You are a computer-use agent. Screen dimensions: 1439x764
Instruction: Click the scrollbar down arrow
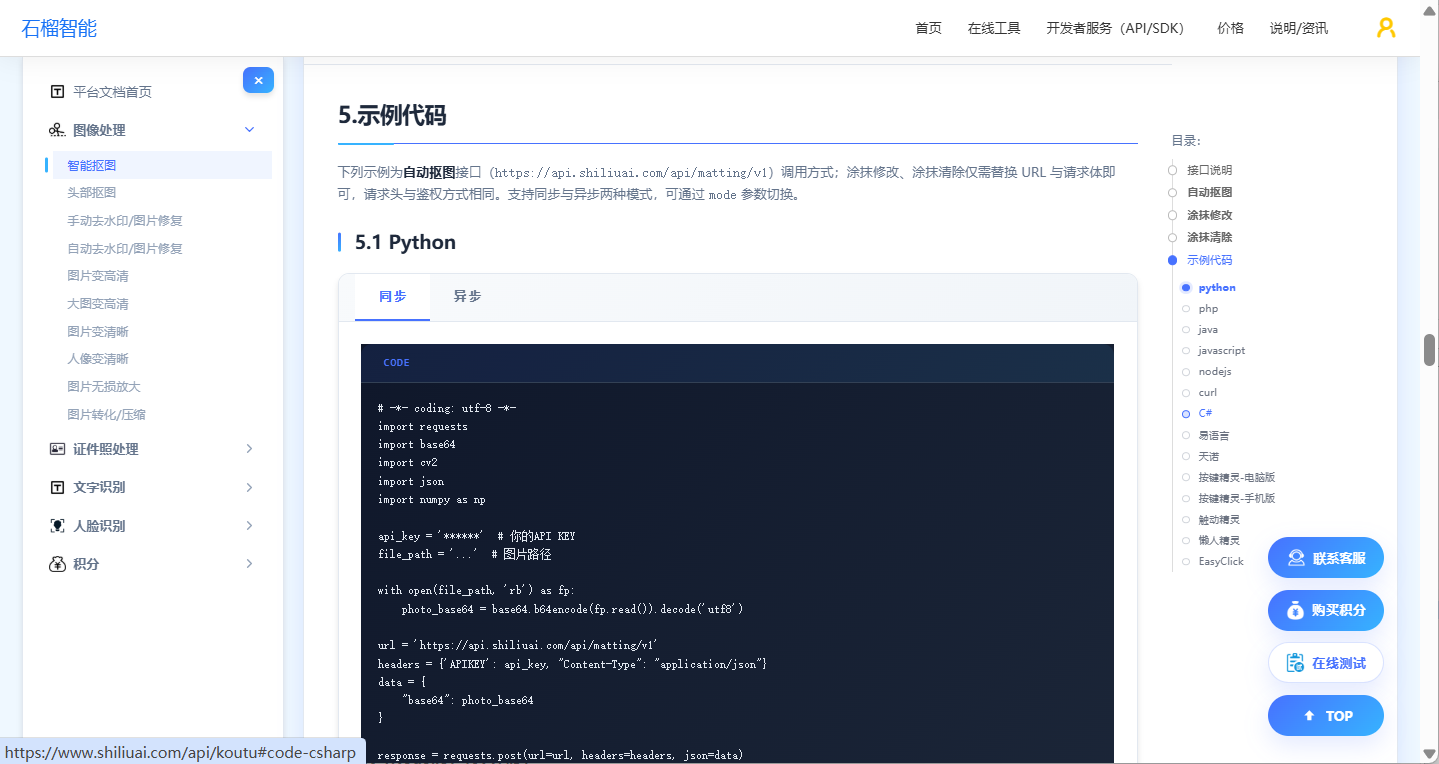[x=1430, y=754]
